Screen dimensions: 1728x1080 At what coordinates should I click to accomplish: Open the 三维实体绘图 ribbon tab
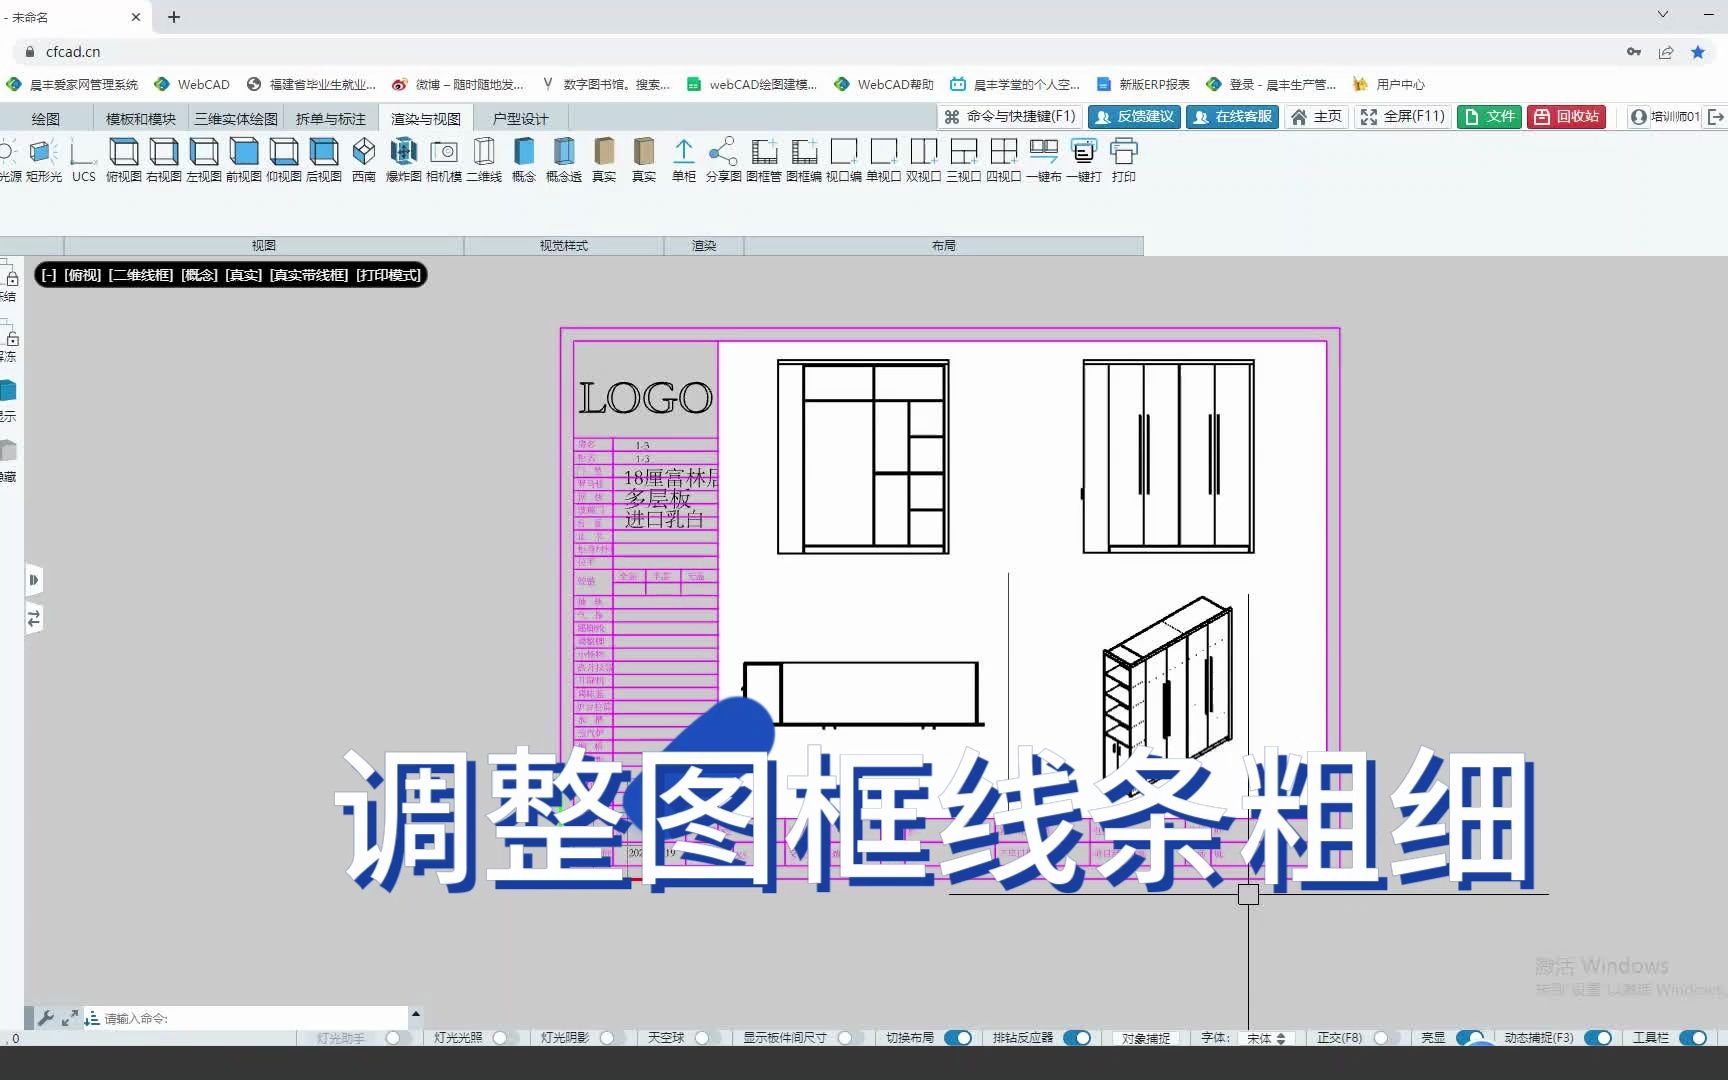236,118
